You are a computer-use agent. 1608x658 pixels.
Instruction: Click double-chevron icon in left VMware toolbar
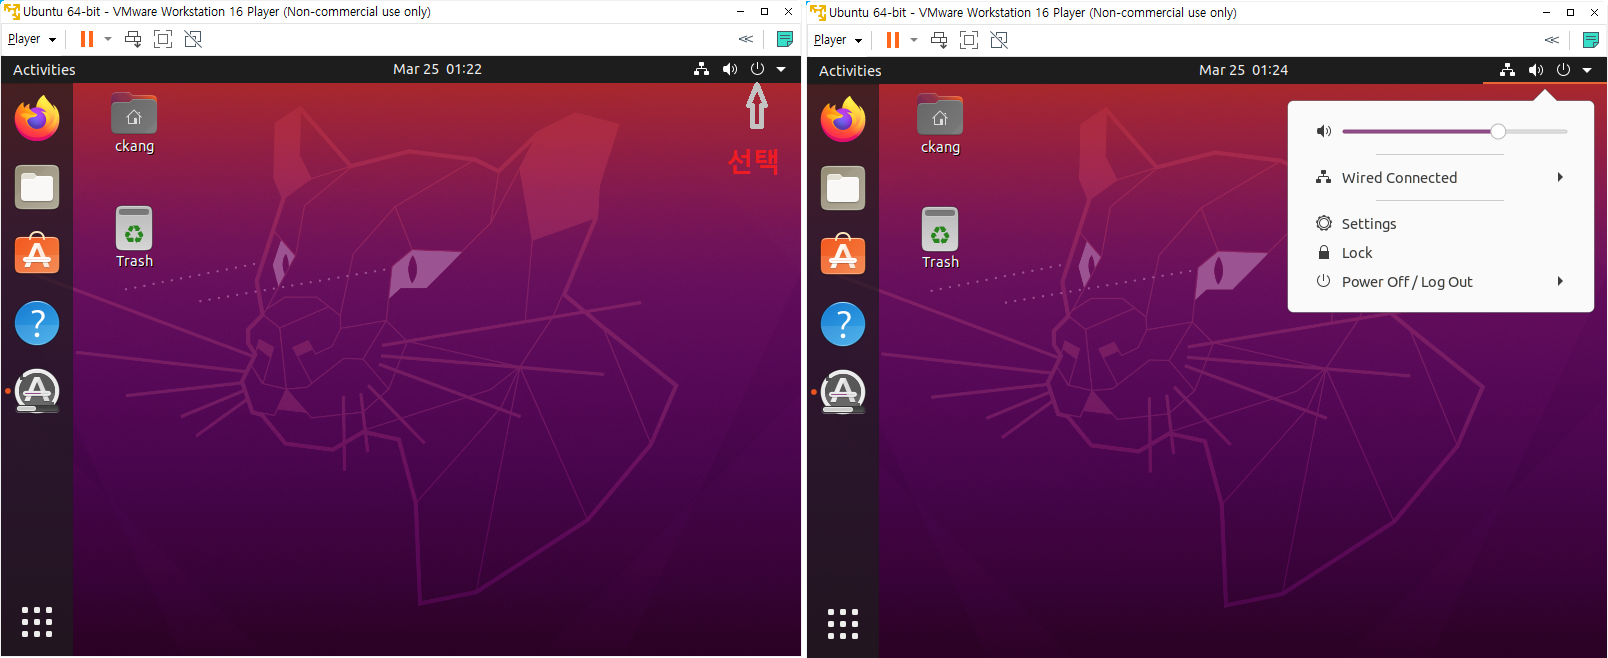tap(746, 39)
